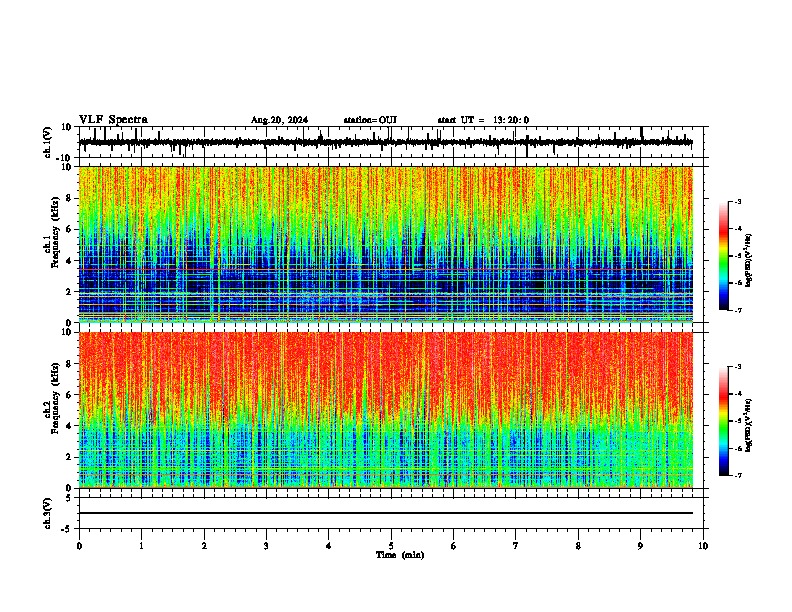This screenshot has height=612, width=792.
Task: Click the "-7" tick on ch.1 colorbar
Action: pyautogui.click(x=738, y=310)
